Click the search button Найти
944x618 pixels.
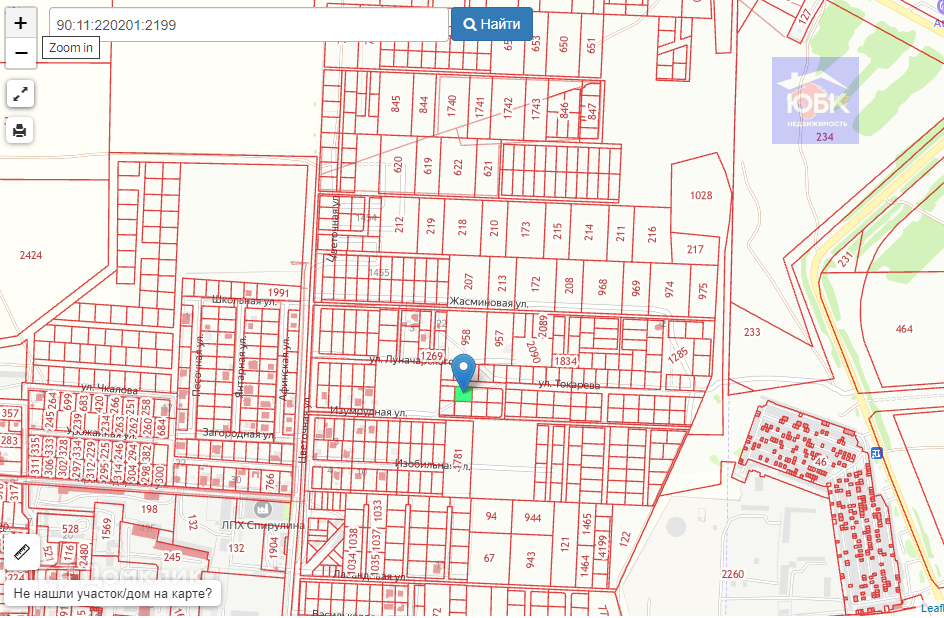(x=492, y=24)
